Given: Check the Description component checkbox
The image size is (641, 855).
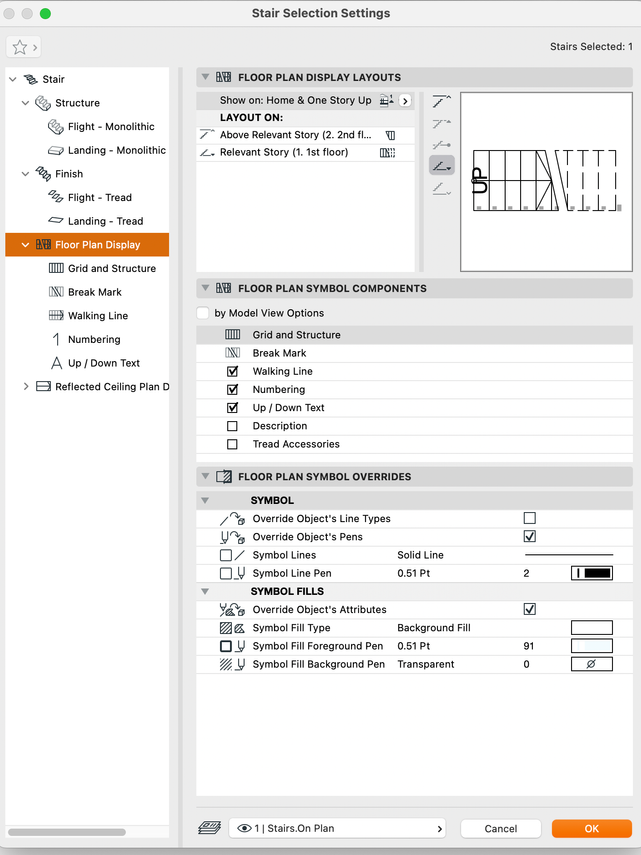Looking at the screenshot, I should click(232, 426).
